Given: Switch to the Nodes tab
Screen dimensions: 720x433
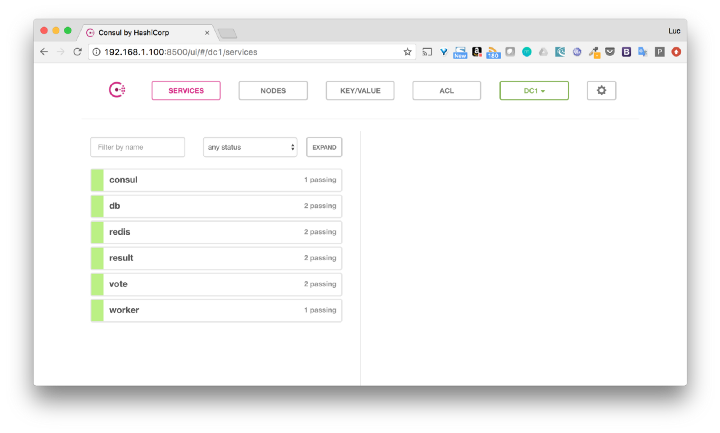Looking at the screenshot, I should 273,90.
